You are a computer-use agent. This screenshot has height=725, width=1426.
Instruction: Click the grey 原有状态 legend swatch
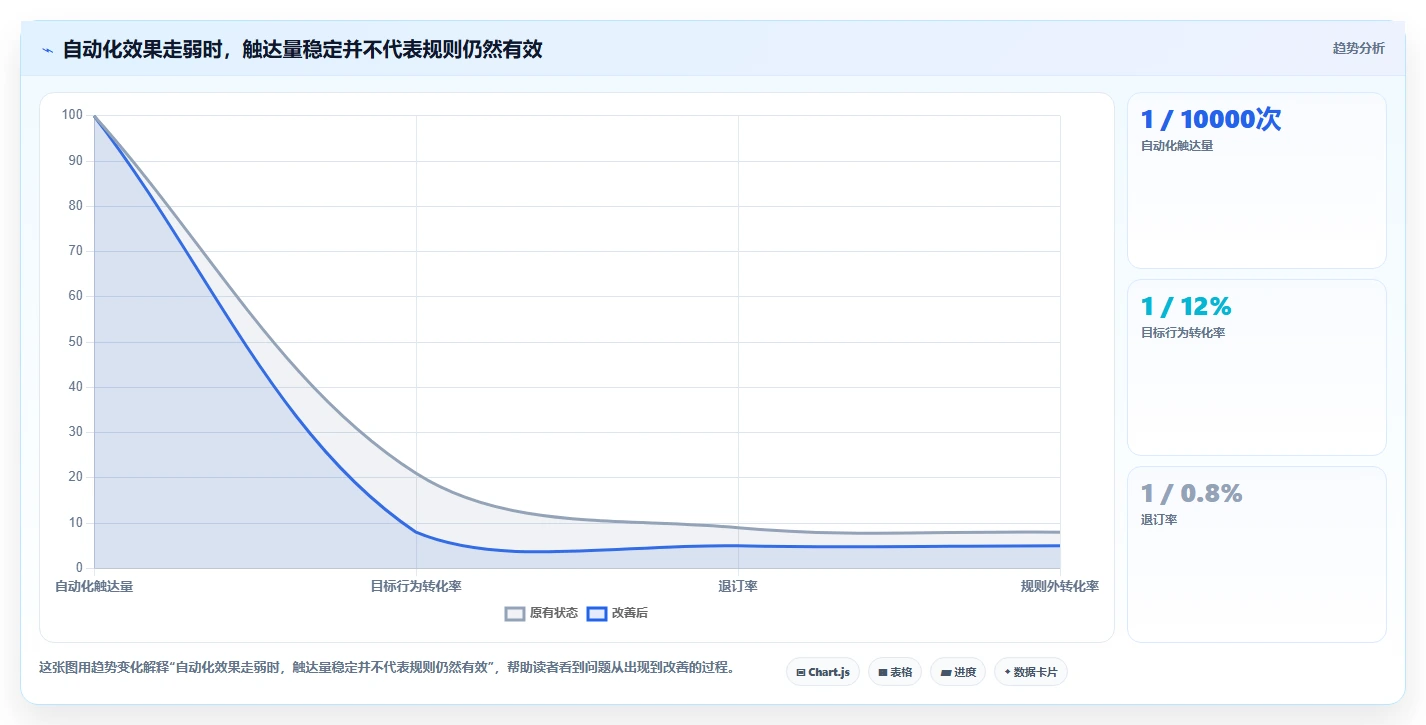pos(515,613)
